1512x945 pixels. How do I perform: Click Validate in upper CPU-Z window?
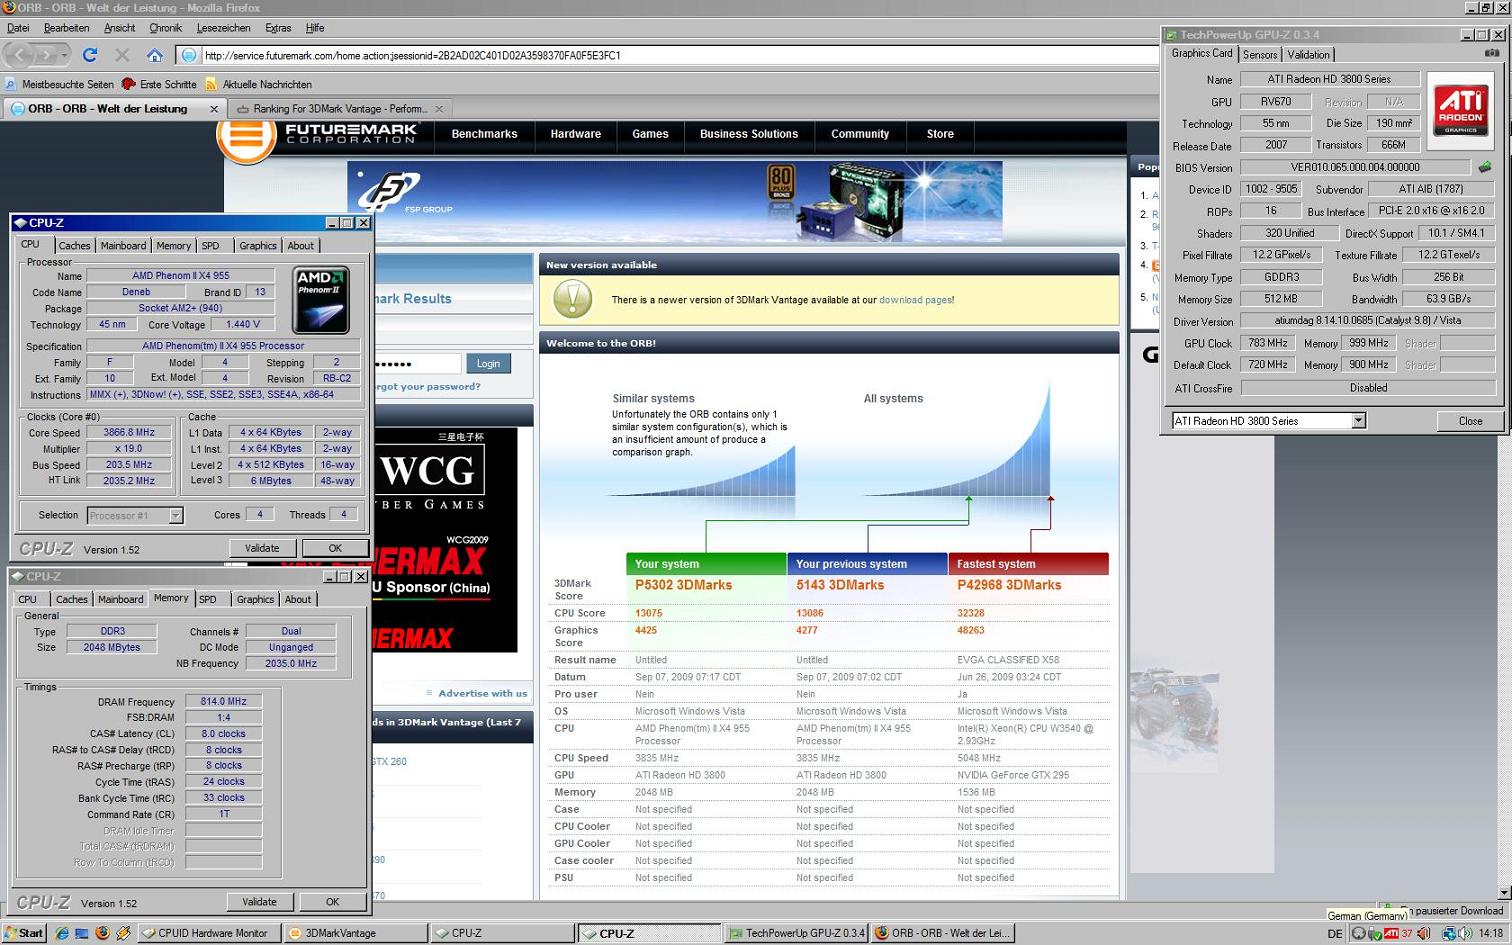(x=262, y=548)
